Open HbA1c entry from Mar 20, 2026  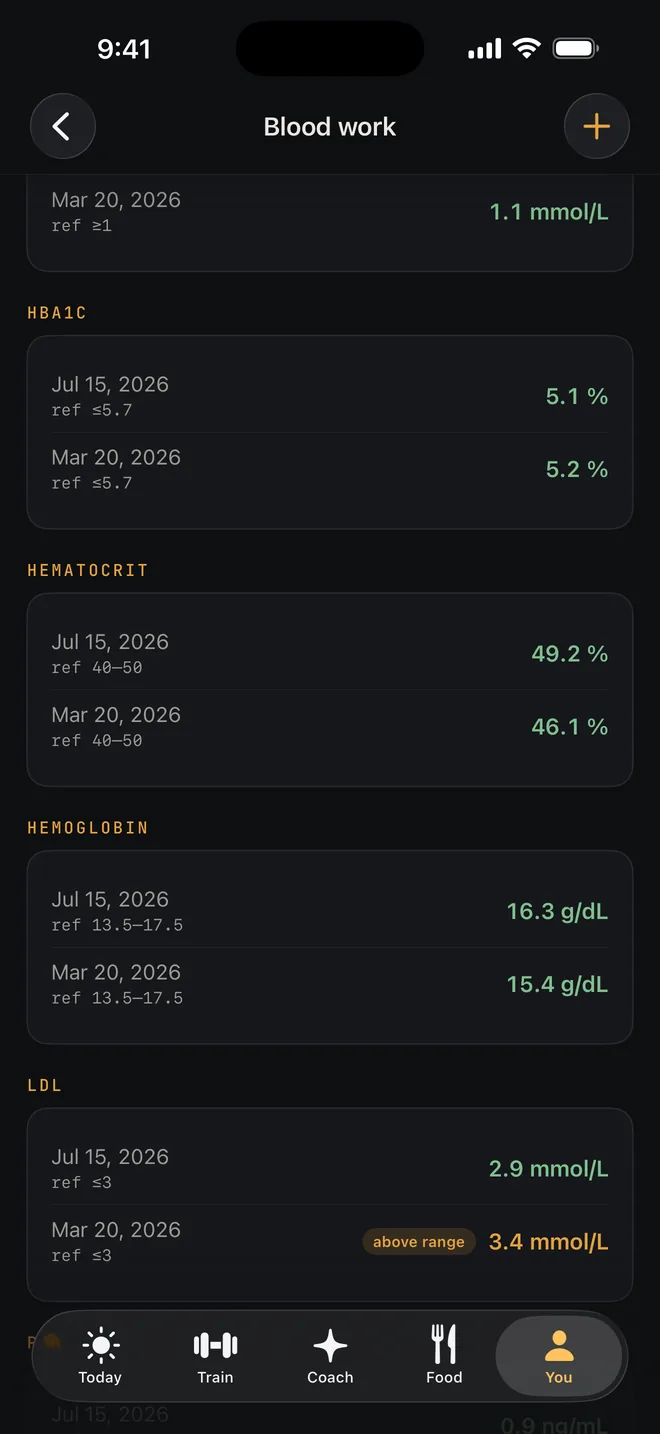tap(330, 469)
